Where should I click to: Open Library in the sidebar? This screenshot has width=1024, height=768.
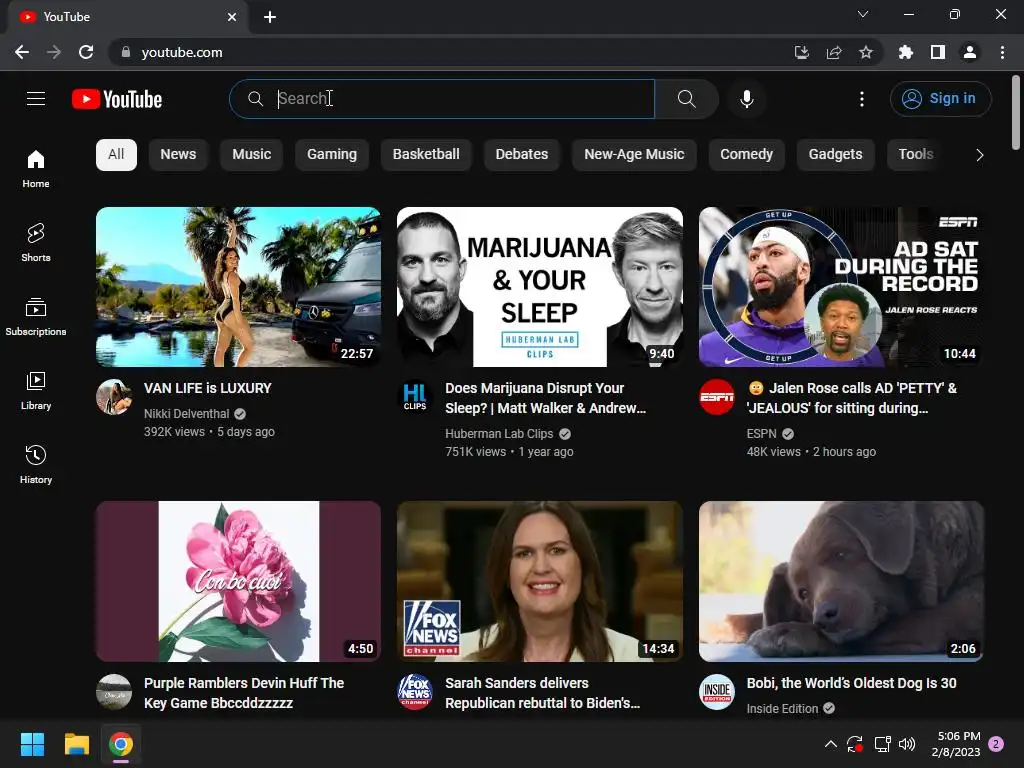point(36,391)
